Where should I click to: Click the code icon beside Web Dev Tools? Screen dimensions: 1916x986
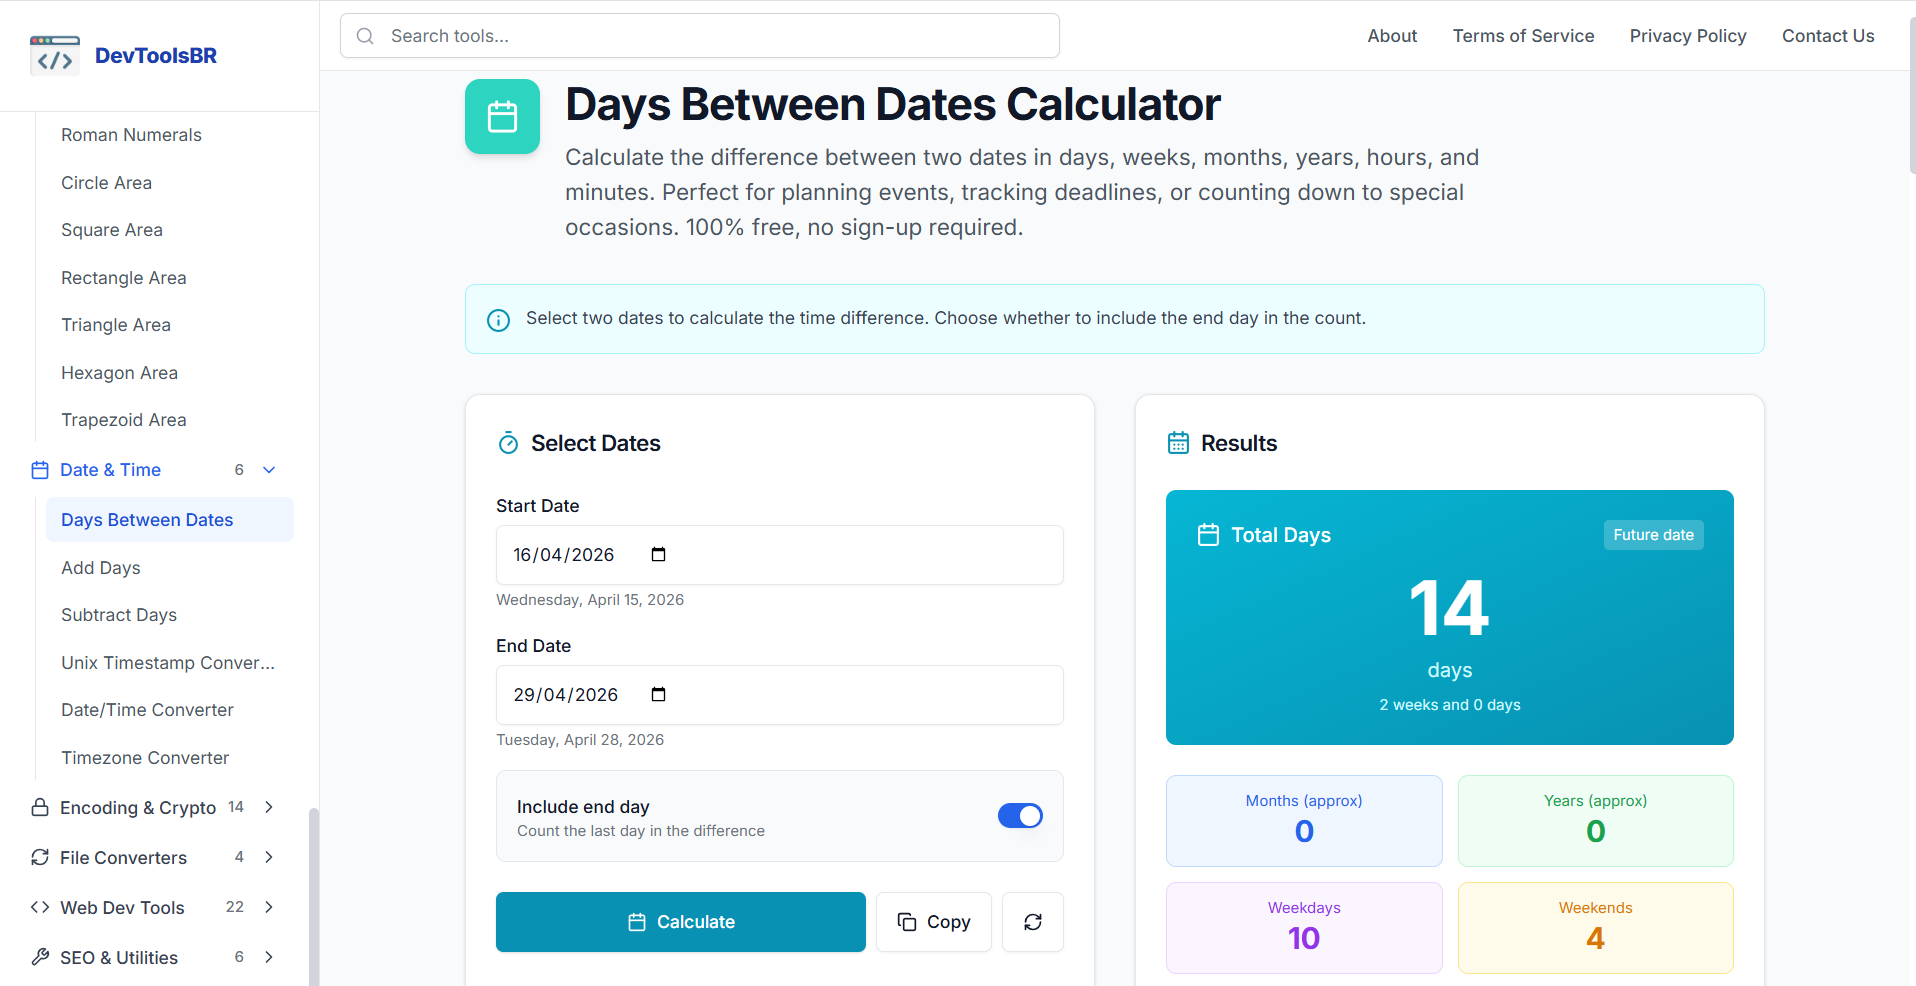click(40, 907)
